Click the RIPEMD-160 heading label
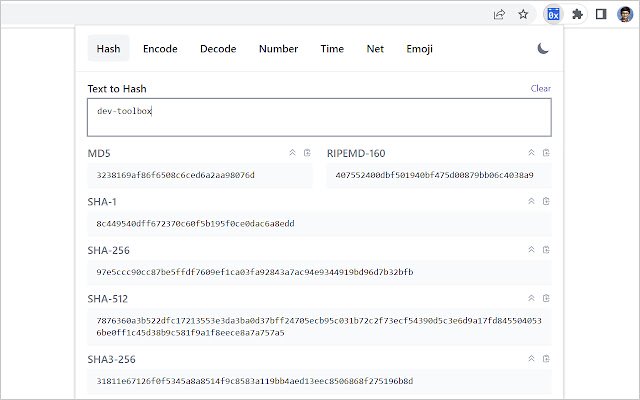640x400 pixels. pyautogui.click(x=356, y=153)
